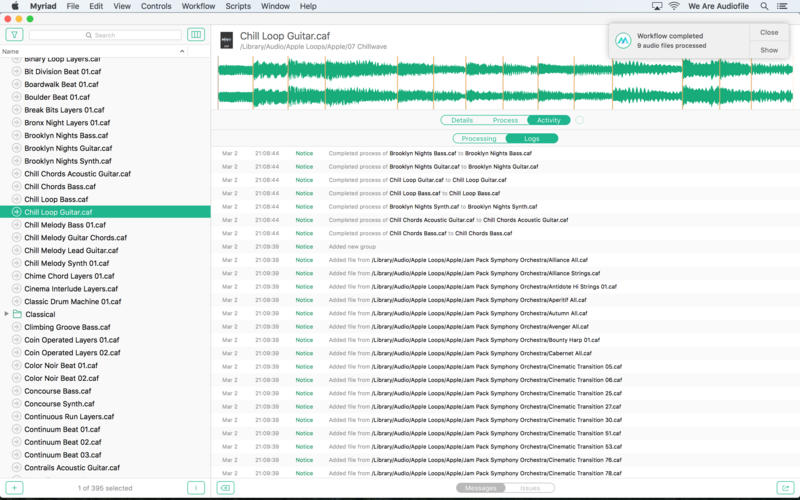Image resolution: width=800 pixels, height=500 pixels.
Task: Click the export icon at bottom right
Action: tap(785, 488)
